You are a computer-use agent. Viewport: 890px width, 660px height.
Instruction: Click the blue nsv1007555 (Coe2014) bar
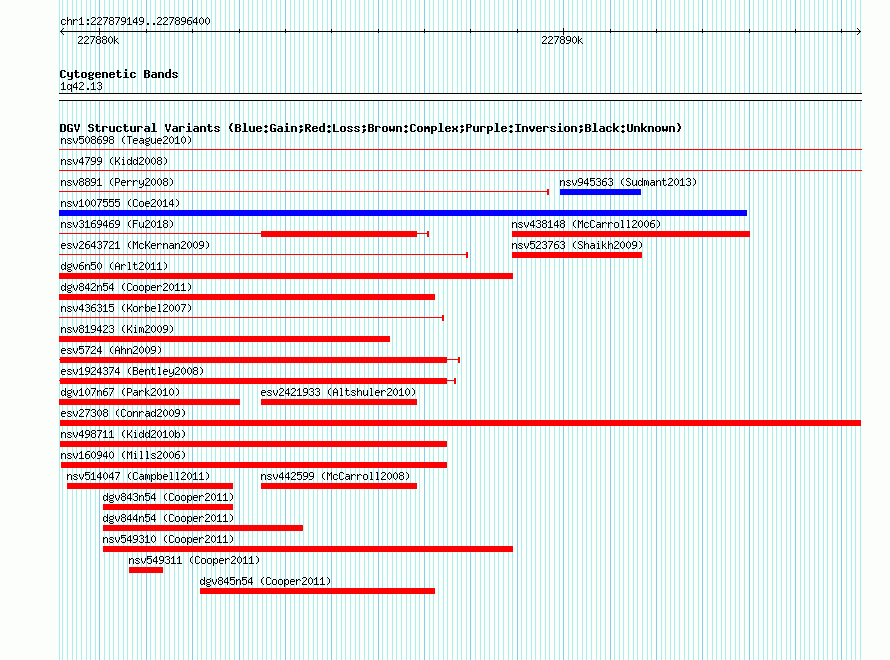point(403,213)
